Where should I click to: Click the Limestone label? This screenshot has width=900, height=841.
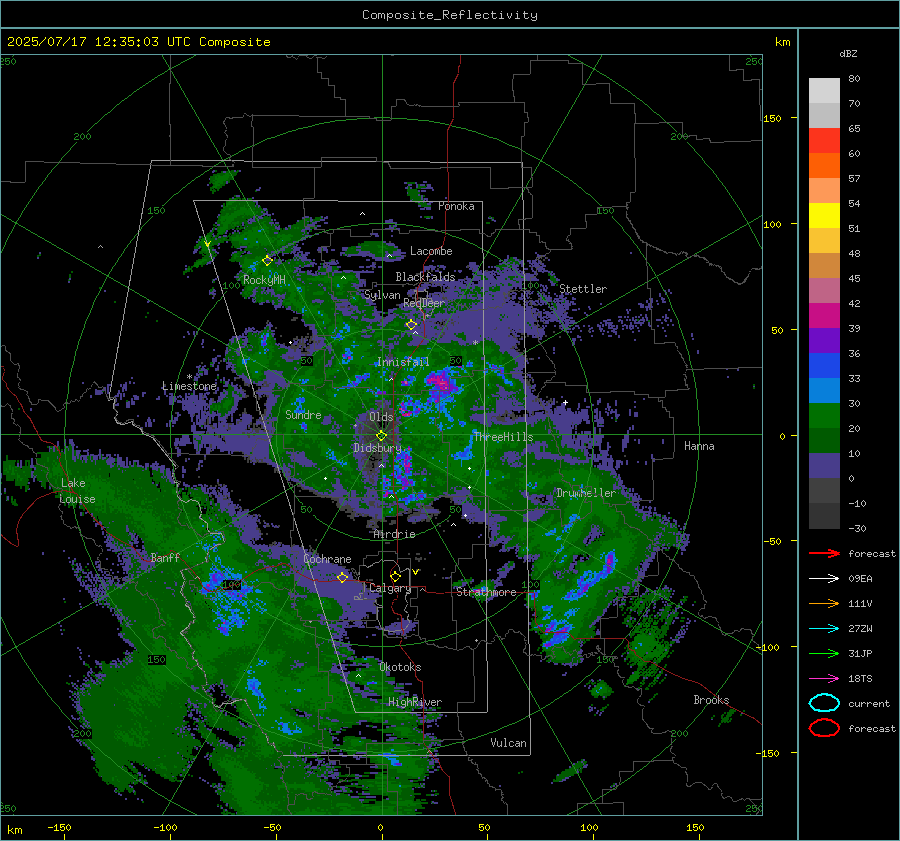[x=189, y=386]
